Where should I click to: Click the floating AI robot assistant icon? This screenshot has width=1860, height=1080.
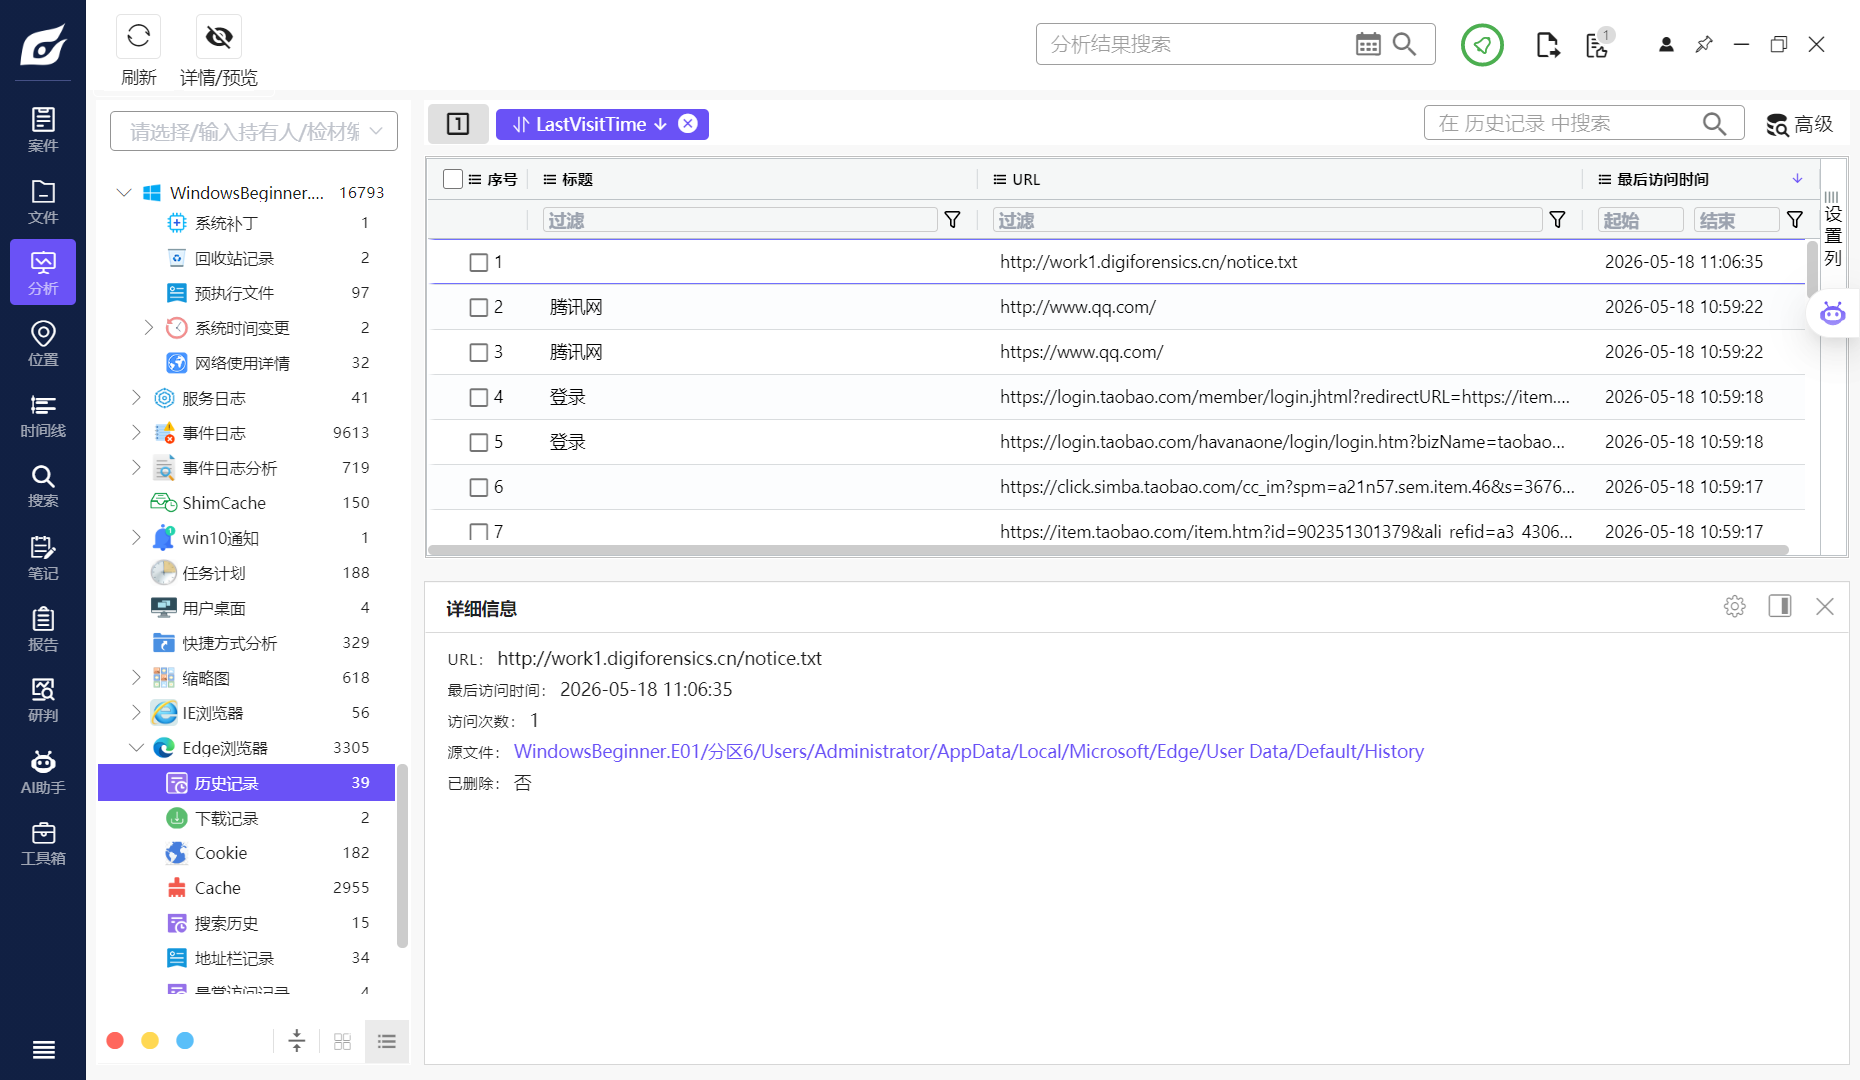click(x=1833, y=314)
